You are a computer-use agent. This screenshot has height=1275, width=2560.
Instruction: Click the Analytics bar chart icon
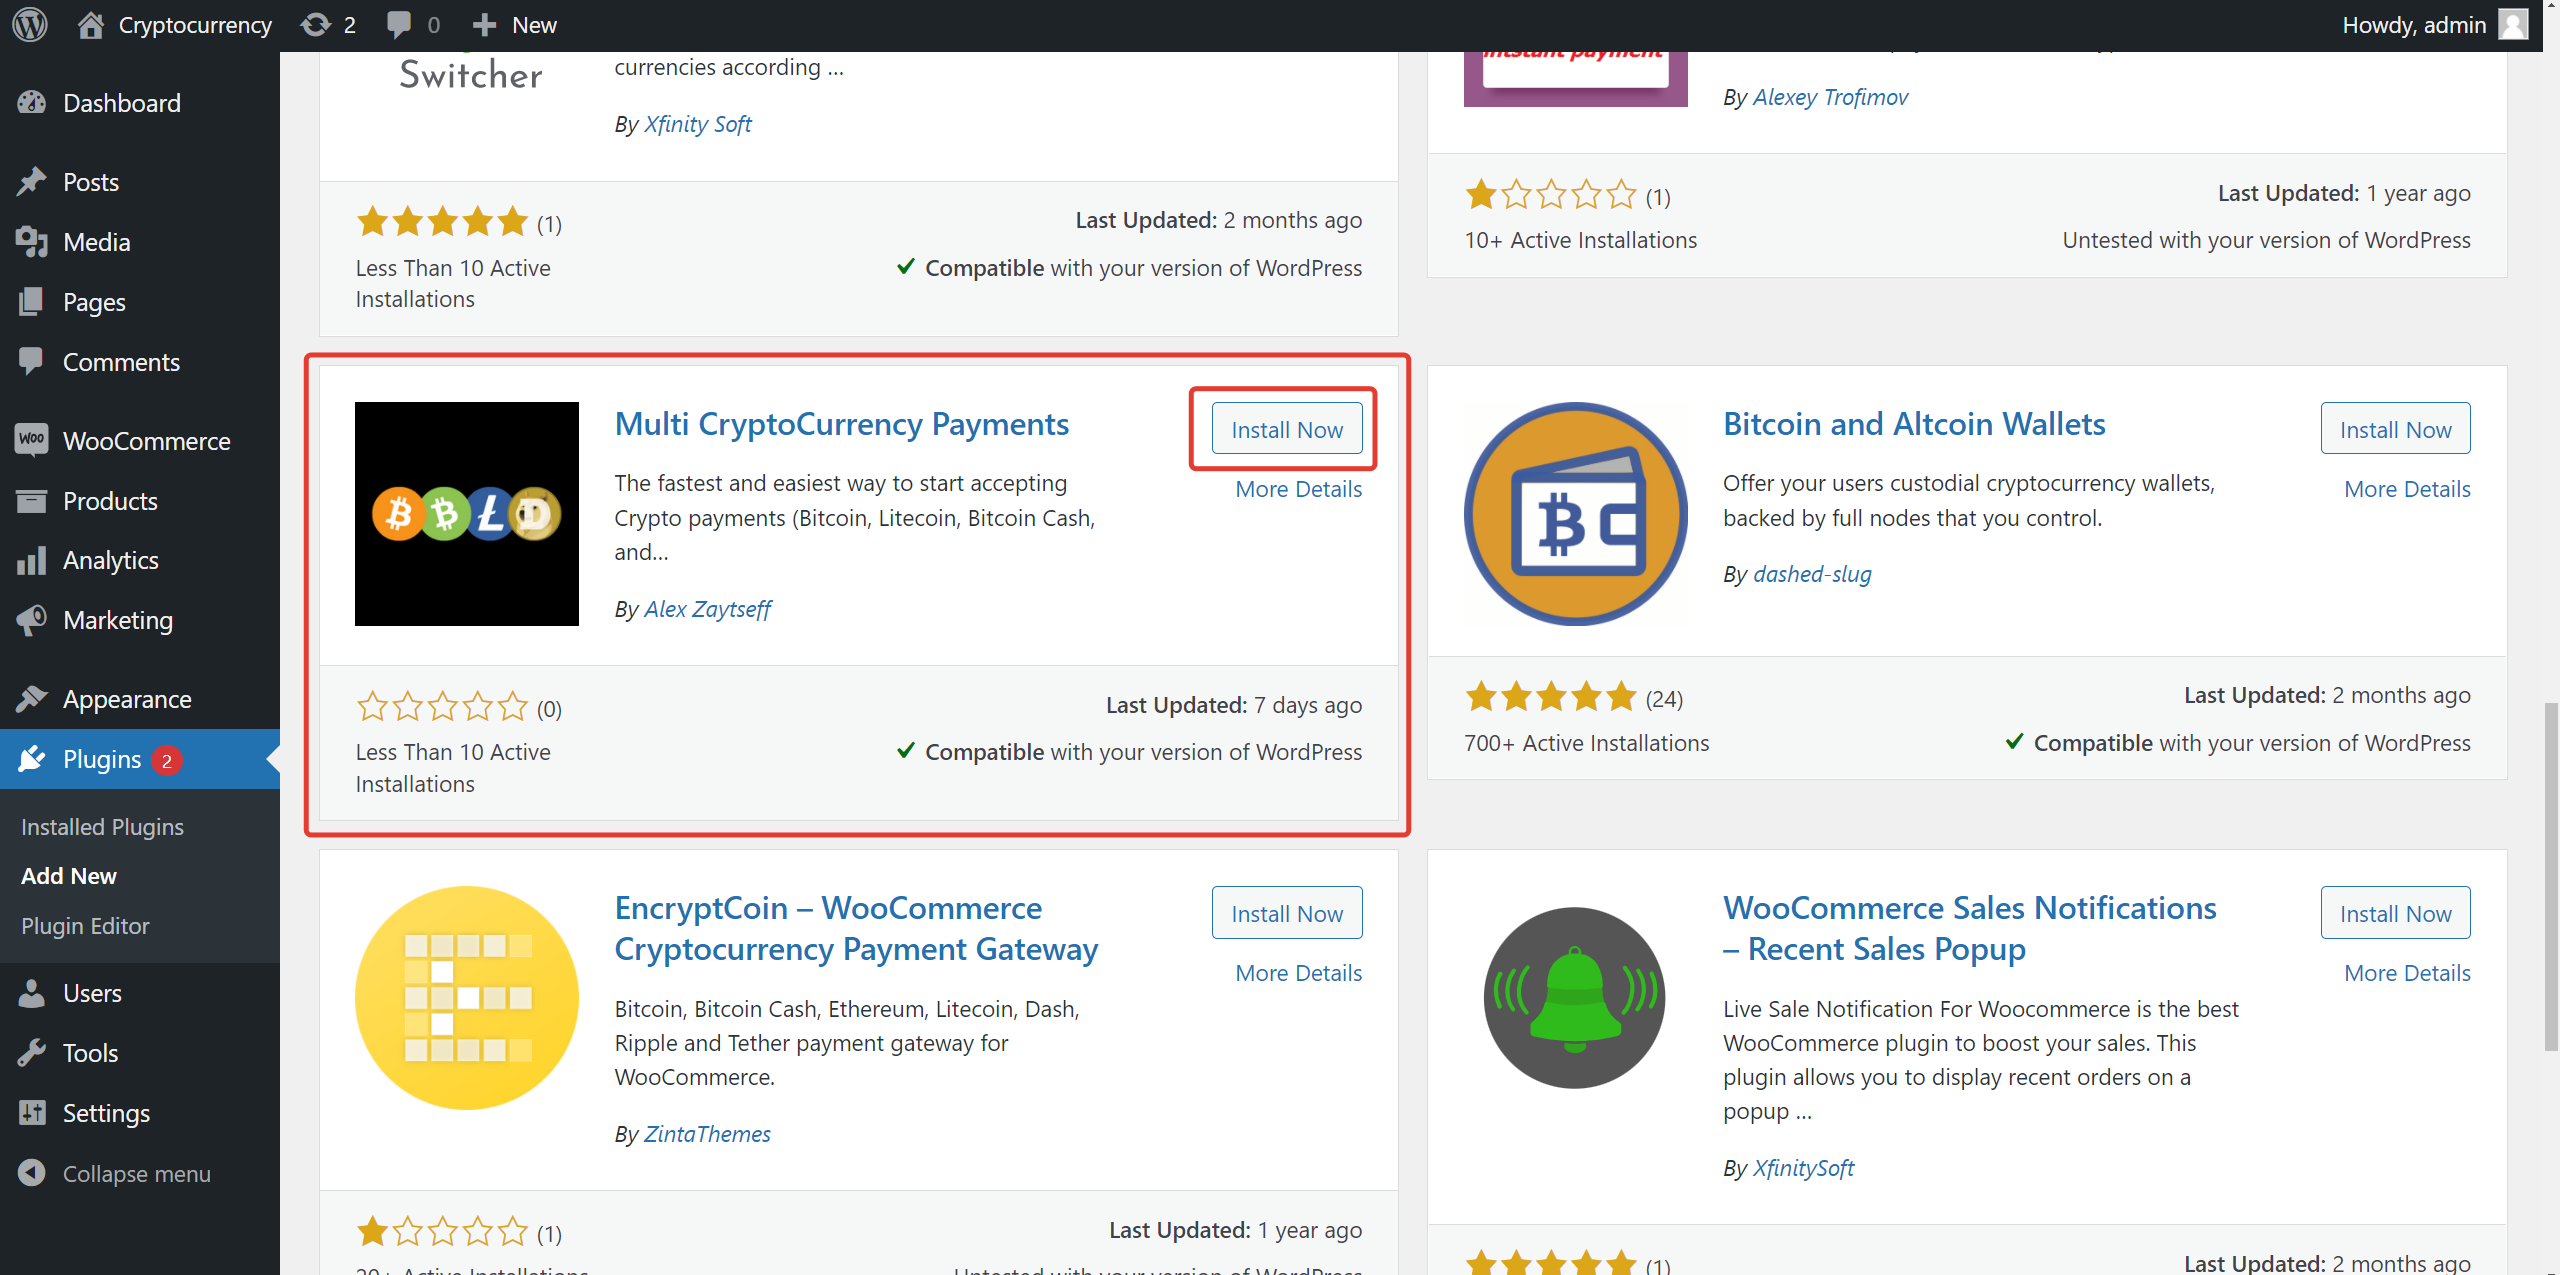(32, 560)
